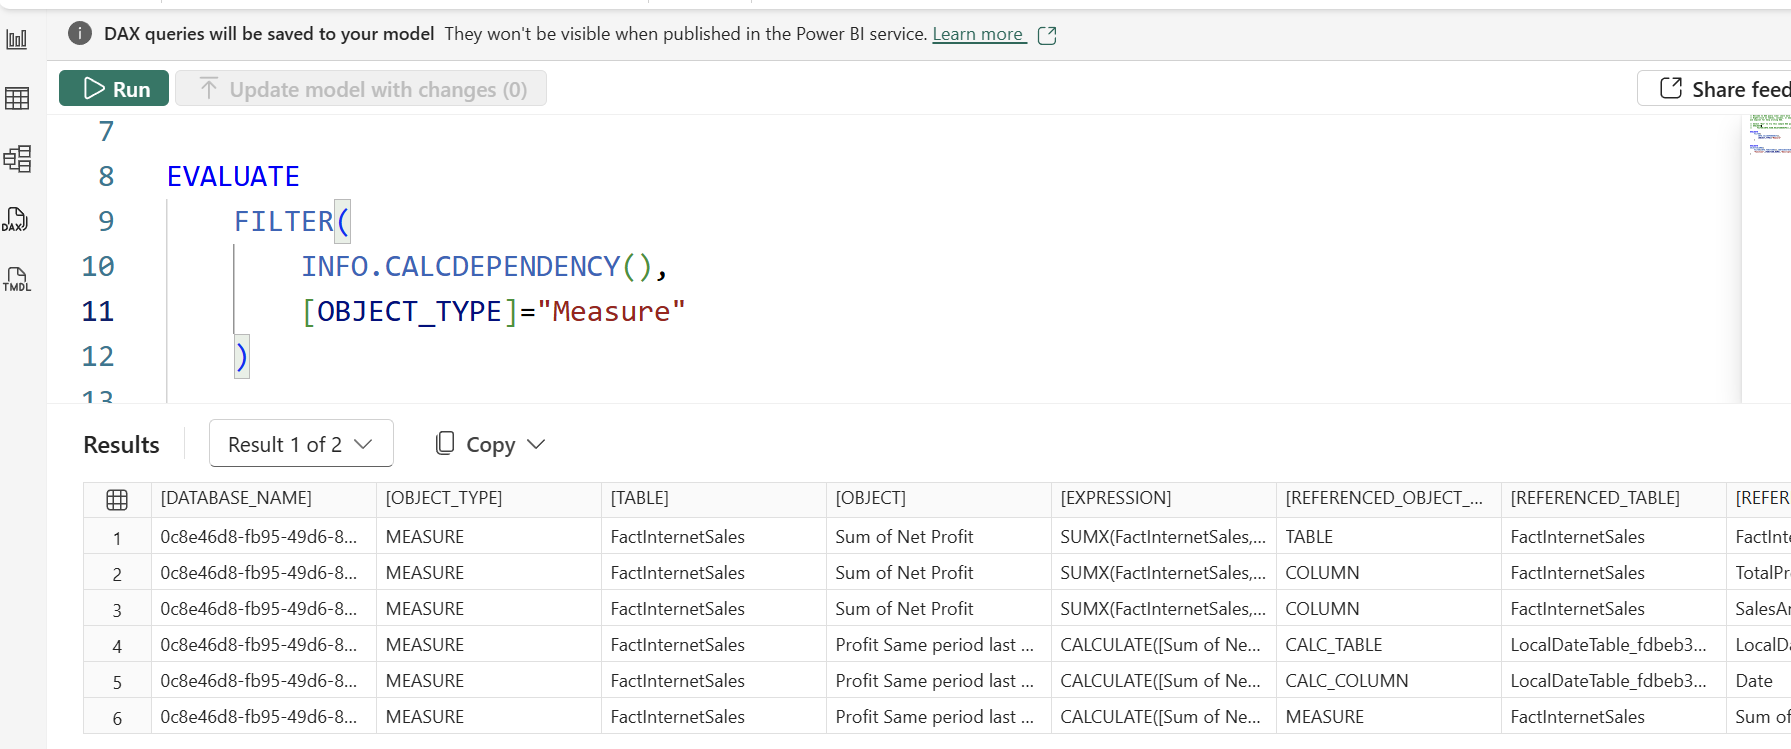Open the Report view icon in sidebar
The image size is (1791, 749).
[17, 40]
